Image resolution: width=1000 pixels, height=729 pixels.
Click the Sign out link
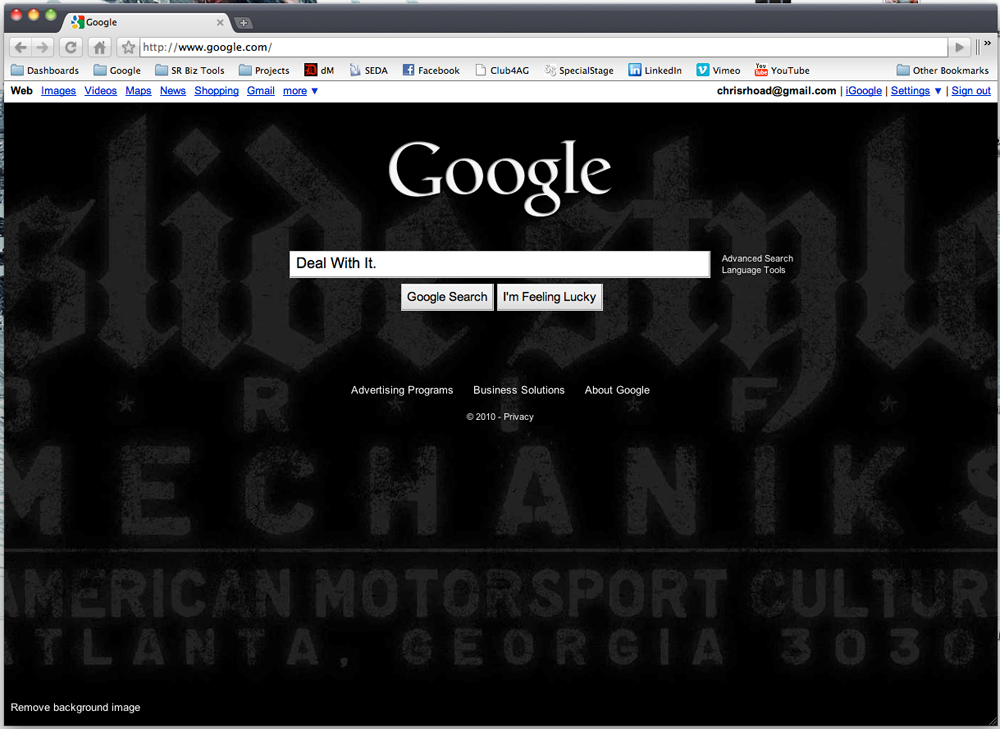[971, 91]
